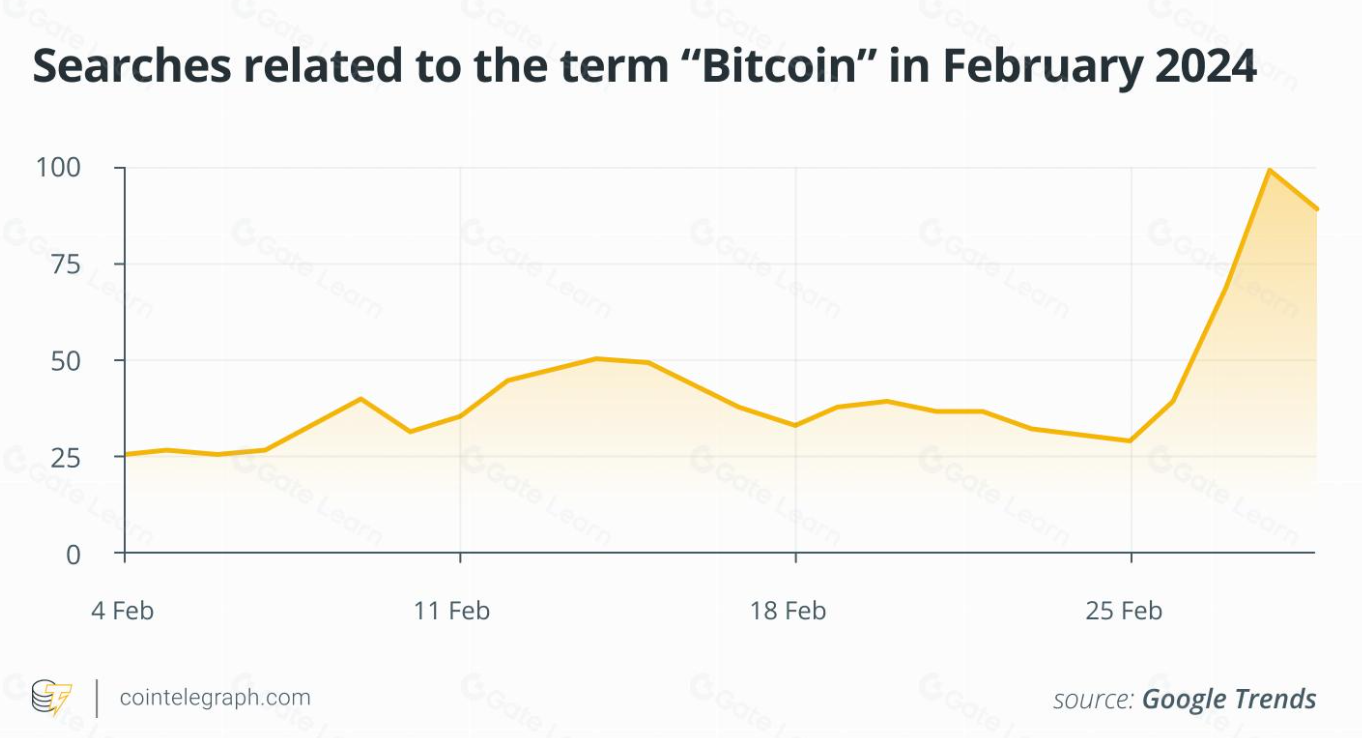Screen dimensions: 1362x738
Task: Click the line's starting point on 4 Feb
Action: [125, 455]
